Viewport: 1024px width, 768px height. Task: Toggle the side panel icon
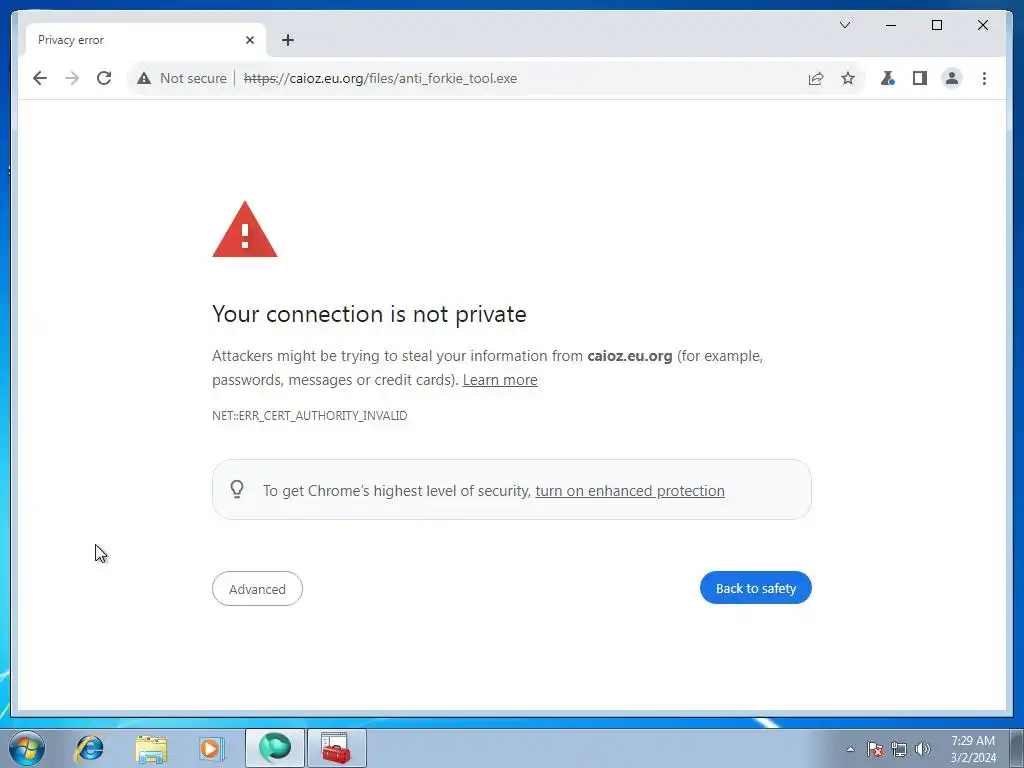point(920,78)
